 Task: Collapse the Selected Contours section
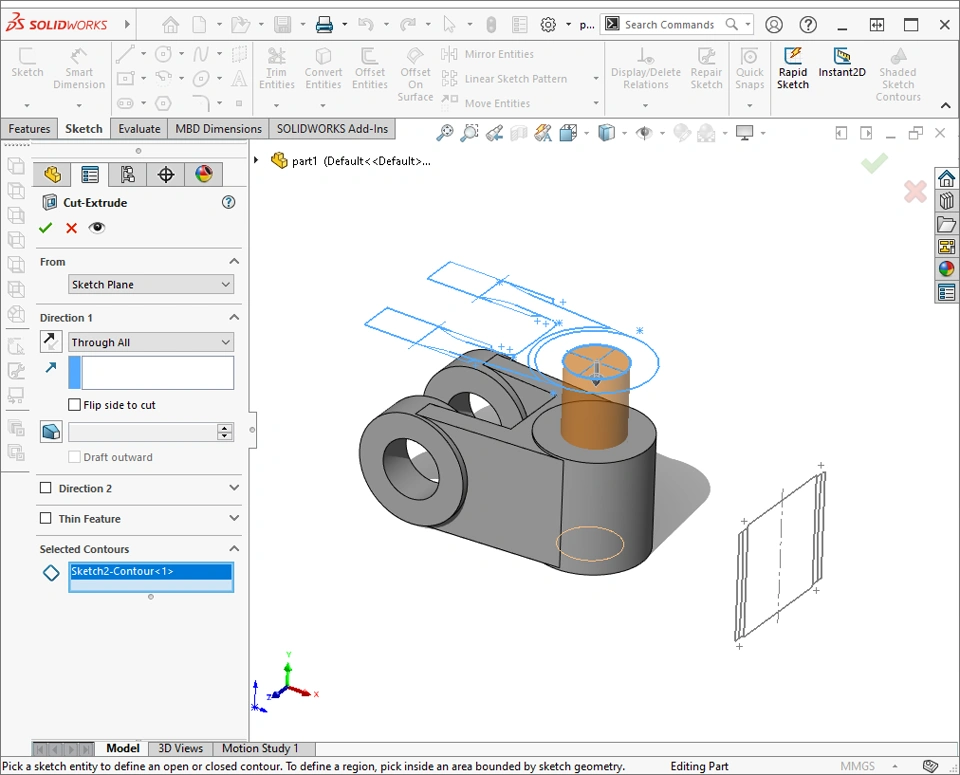(234, 549)
